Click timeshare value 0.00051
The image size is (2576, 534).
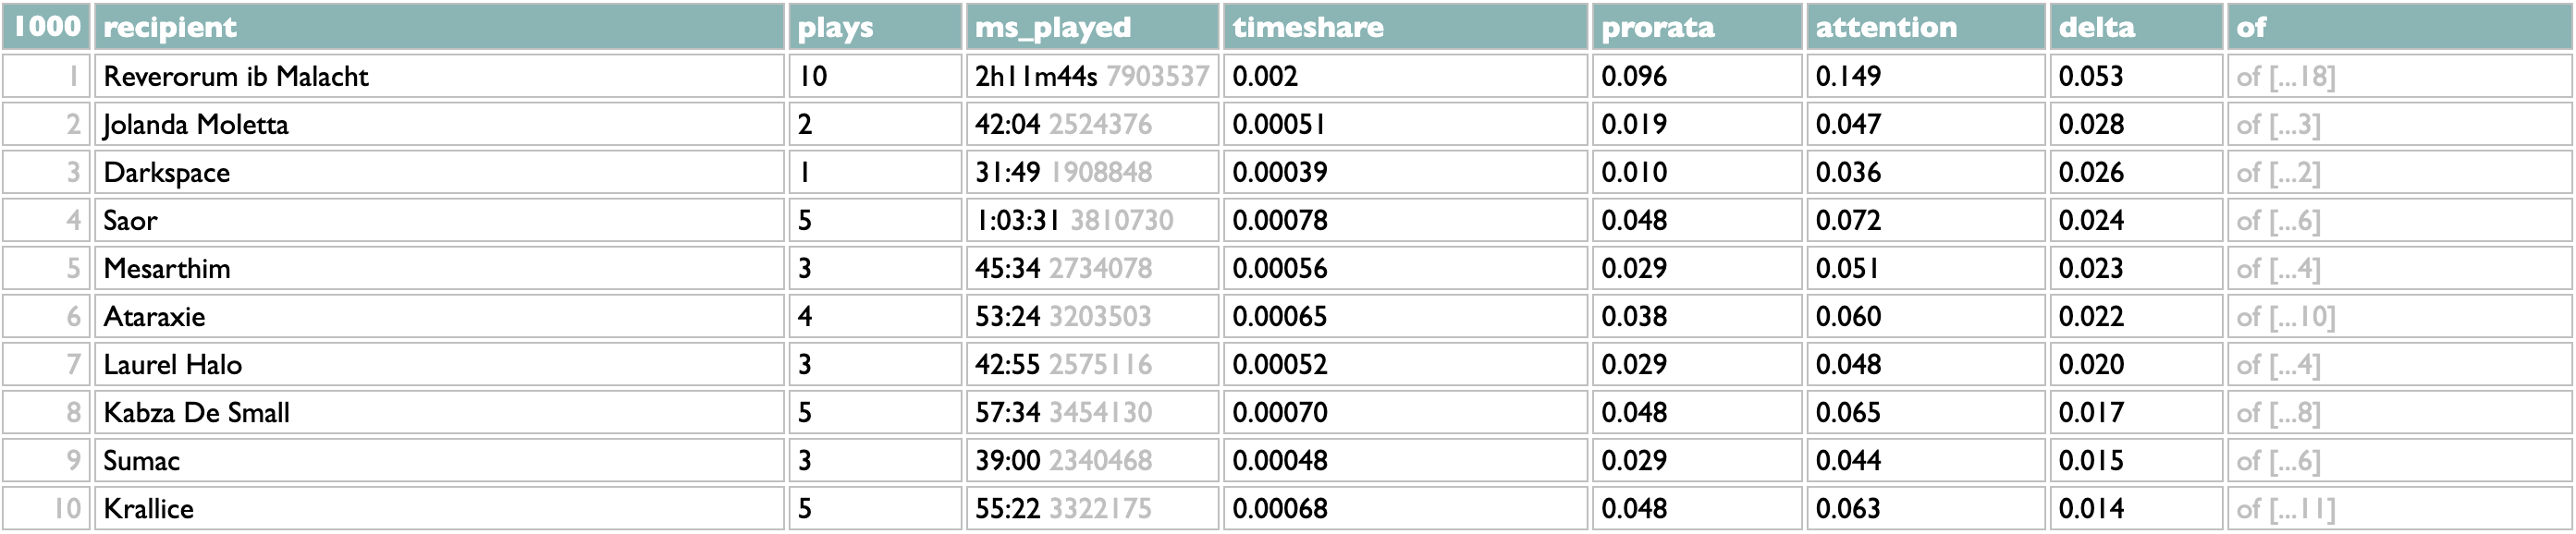pyautogui.click(x=1279, y=124)
